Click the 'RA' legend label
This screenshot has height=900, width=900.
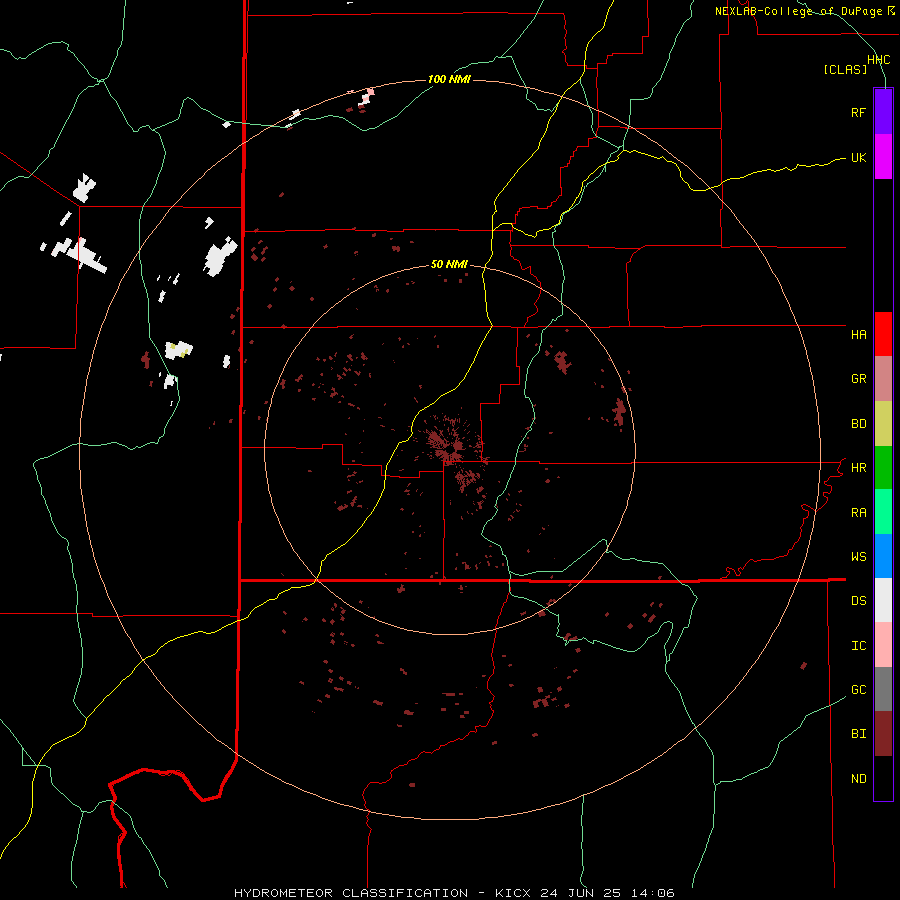click(858, 513)
